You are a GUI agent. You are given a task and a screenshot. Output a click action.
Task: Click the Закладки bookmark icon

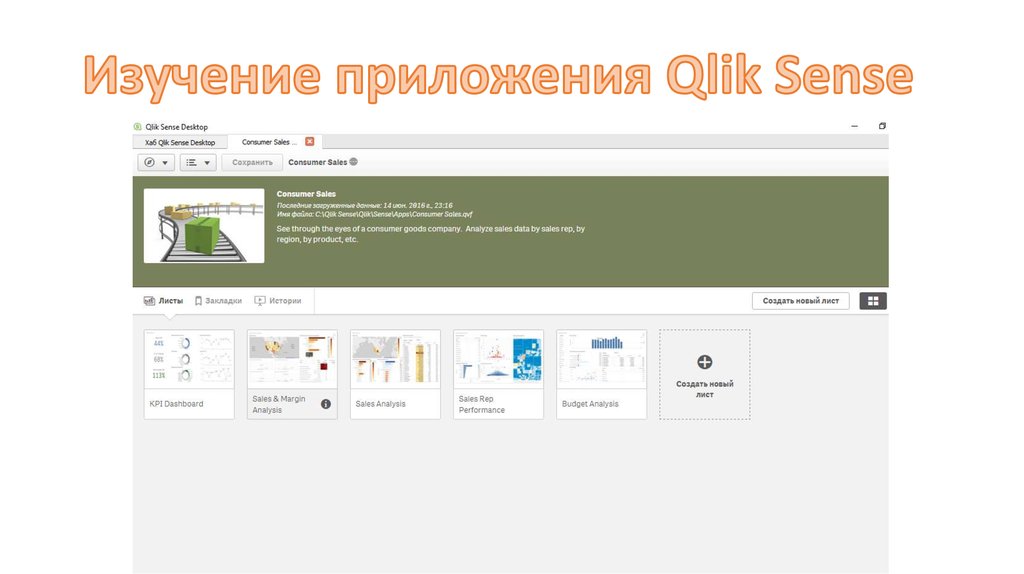coord(198,301)
